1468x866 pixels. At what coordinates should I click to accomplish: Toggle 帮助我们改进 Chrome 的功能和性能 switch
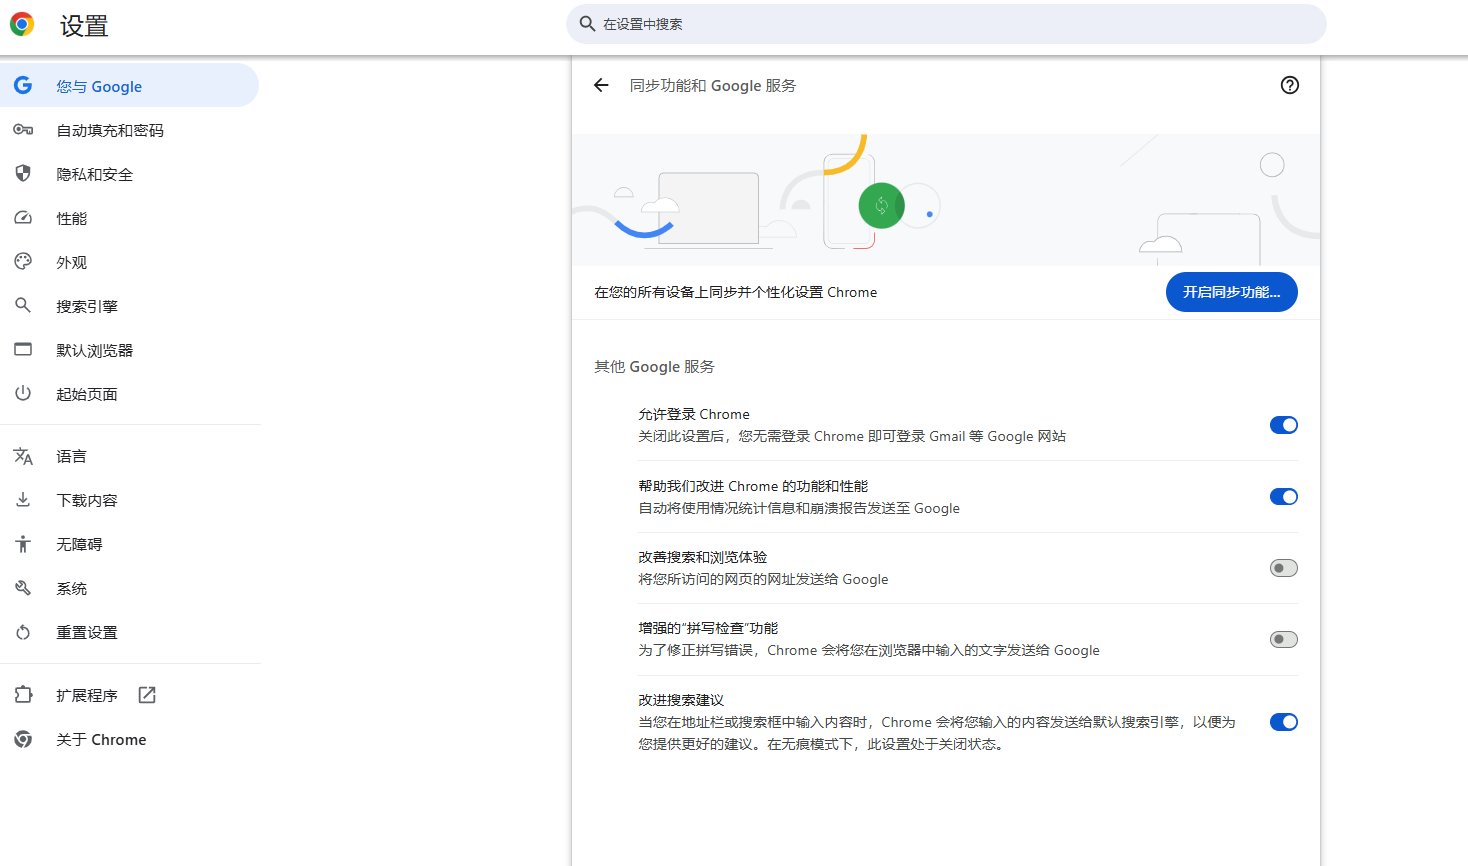(1283, 497)
